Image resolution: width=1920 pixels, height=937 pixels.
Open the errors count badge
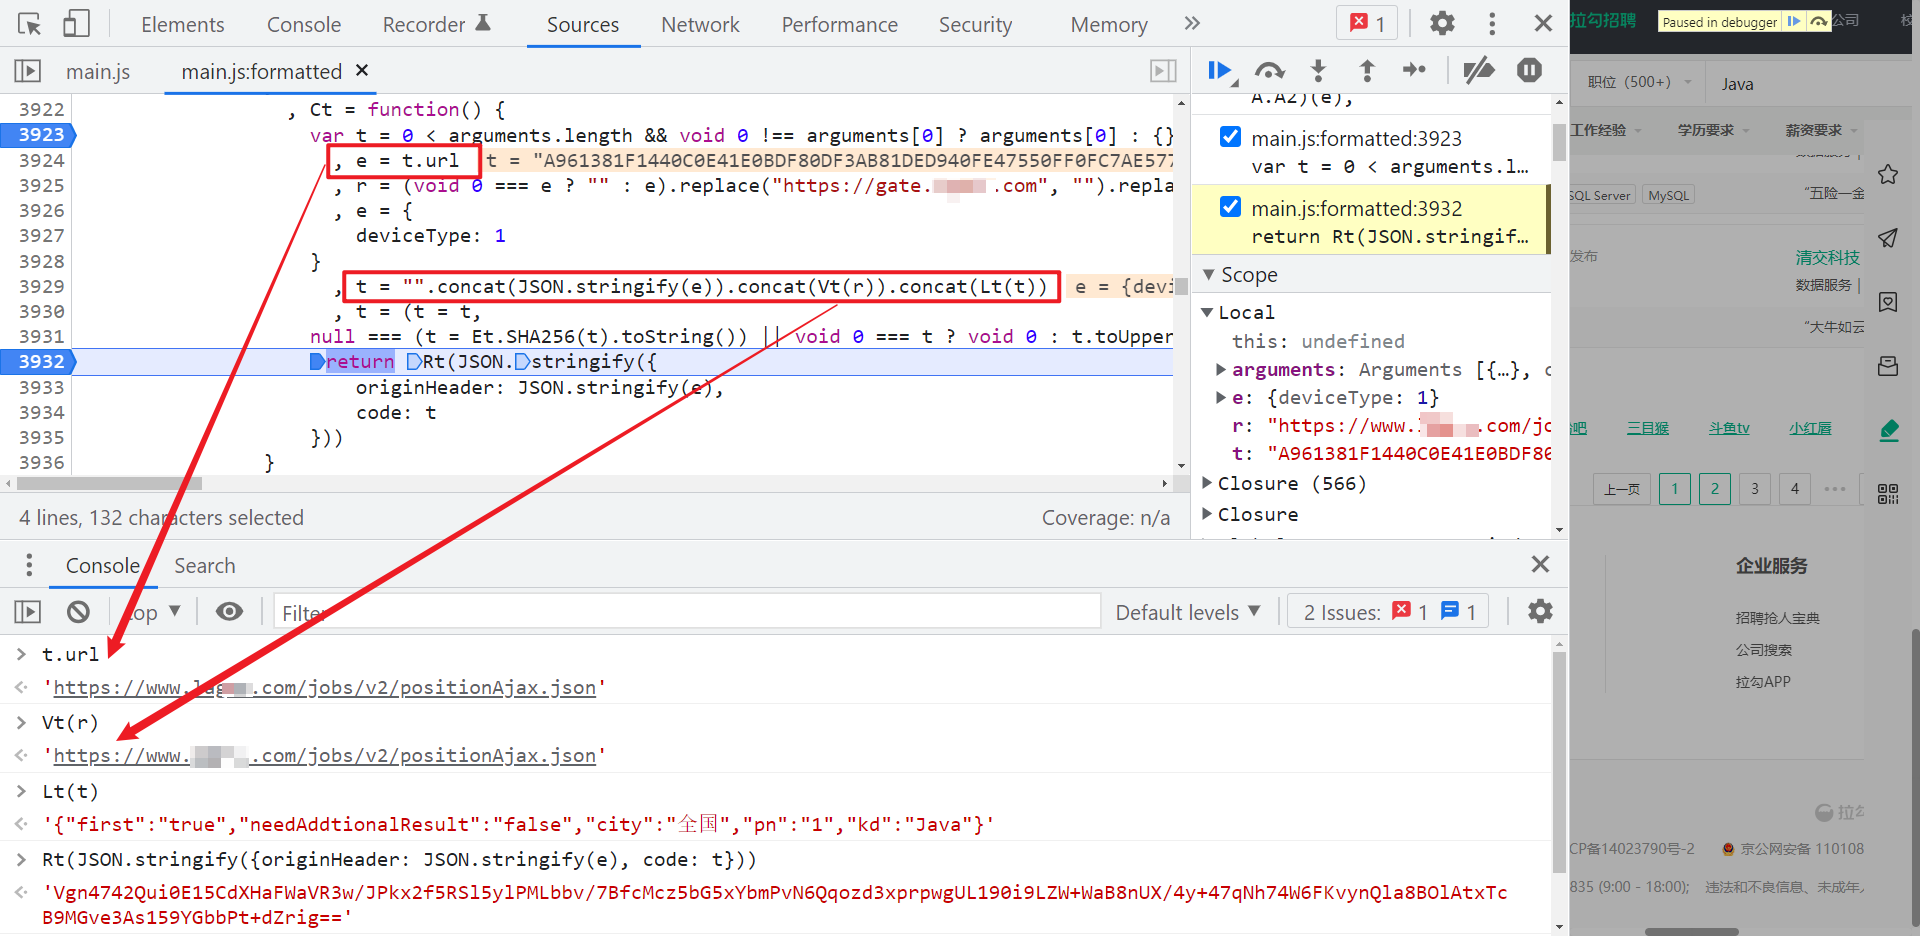pyautogui.click(x=1367, y=23)
